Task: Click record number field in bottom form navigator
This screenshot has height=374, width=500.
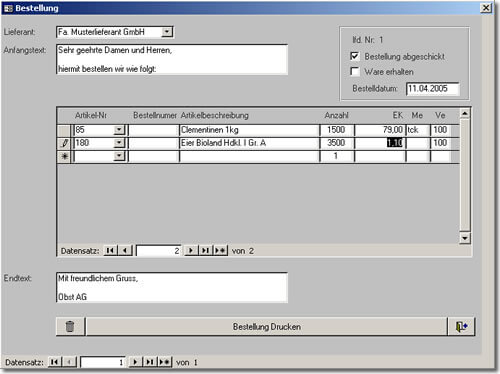Action: coord(103,362)
